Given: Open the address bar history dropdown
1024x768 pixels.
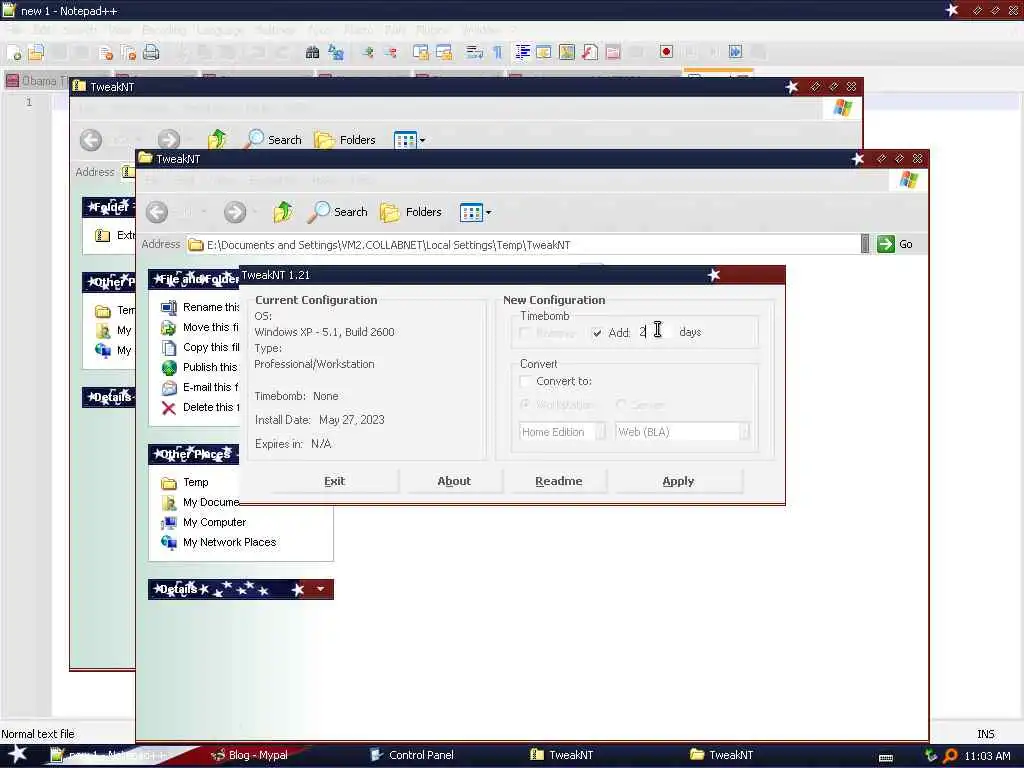Looking at the screenshot, I should pyautogui.click(x=865, y=244).
